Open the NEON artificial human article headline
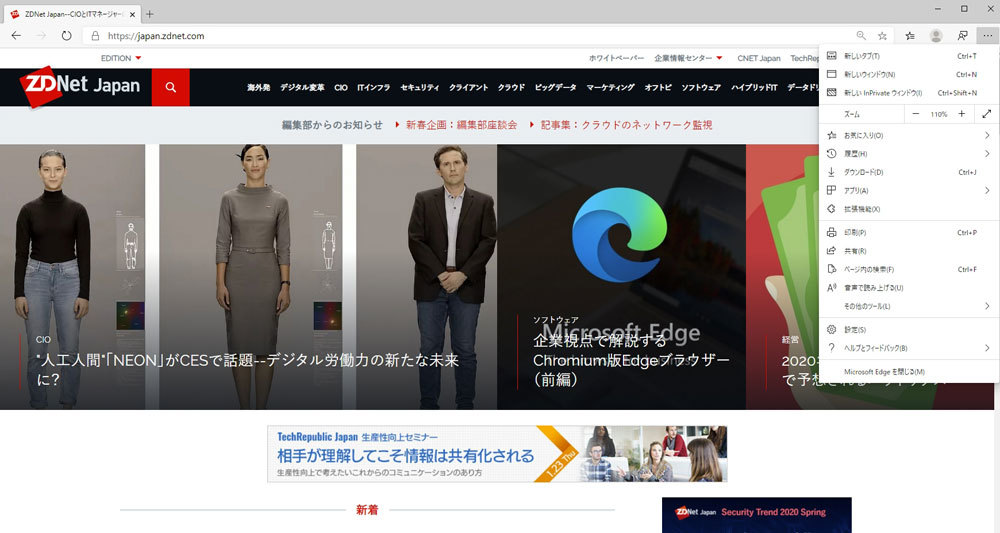The height and width of the screenshot is (533, 1000). click(x=248, y=370)
